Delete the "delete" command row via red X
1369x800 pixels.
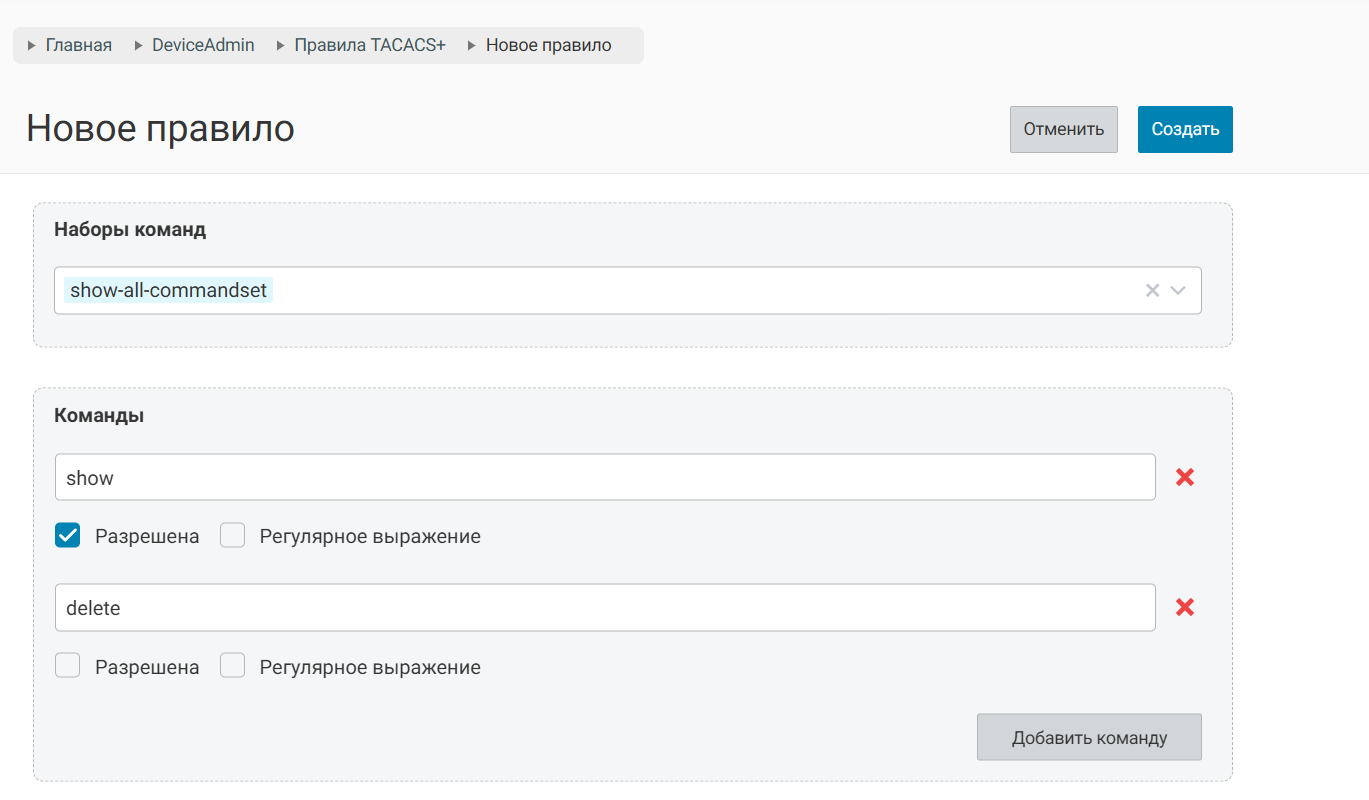(x=1185, y=608)
